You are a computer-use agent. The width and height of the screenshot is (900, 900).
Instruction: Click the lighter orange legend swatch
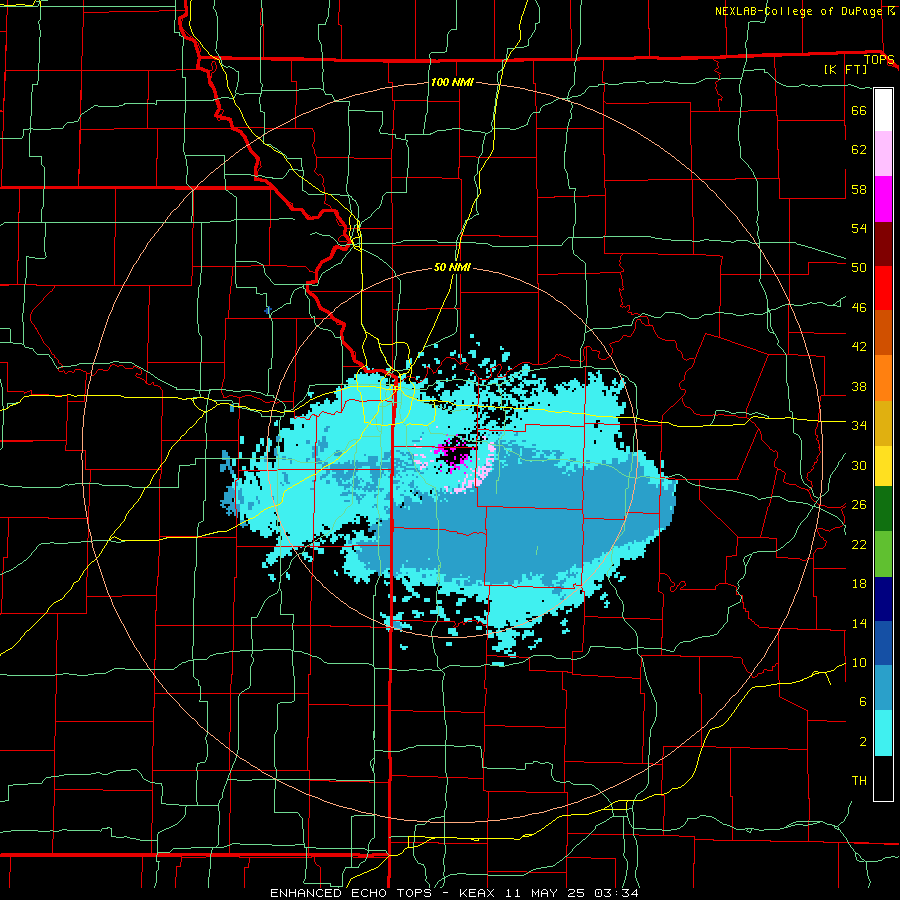(x=883, y=378)
